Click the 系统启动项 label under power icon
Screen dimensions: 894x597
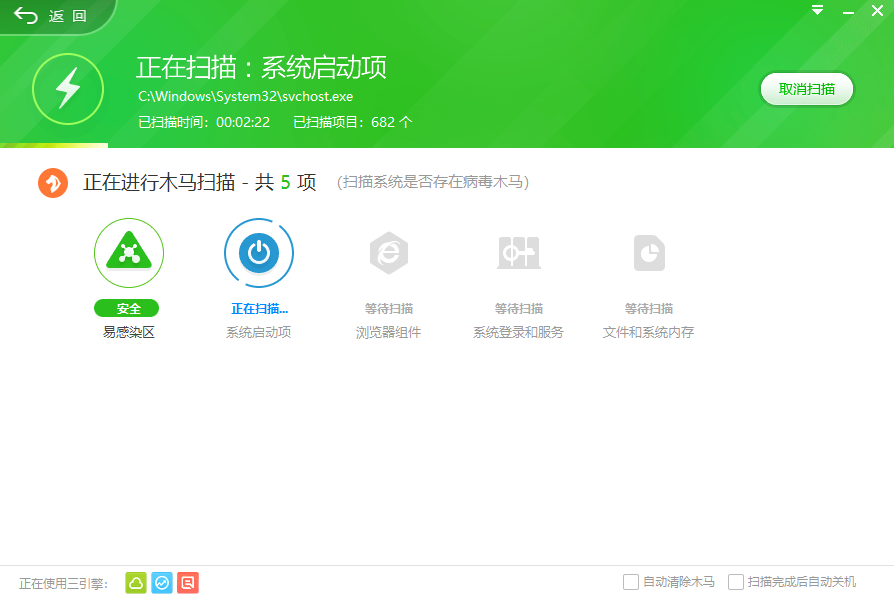(x=259, y=332)
